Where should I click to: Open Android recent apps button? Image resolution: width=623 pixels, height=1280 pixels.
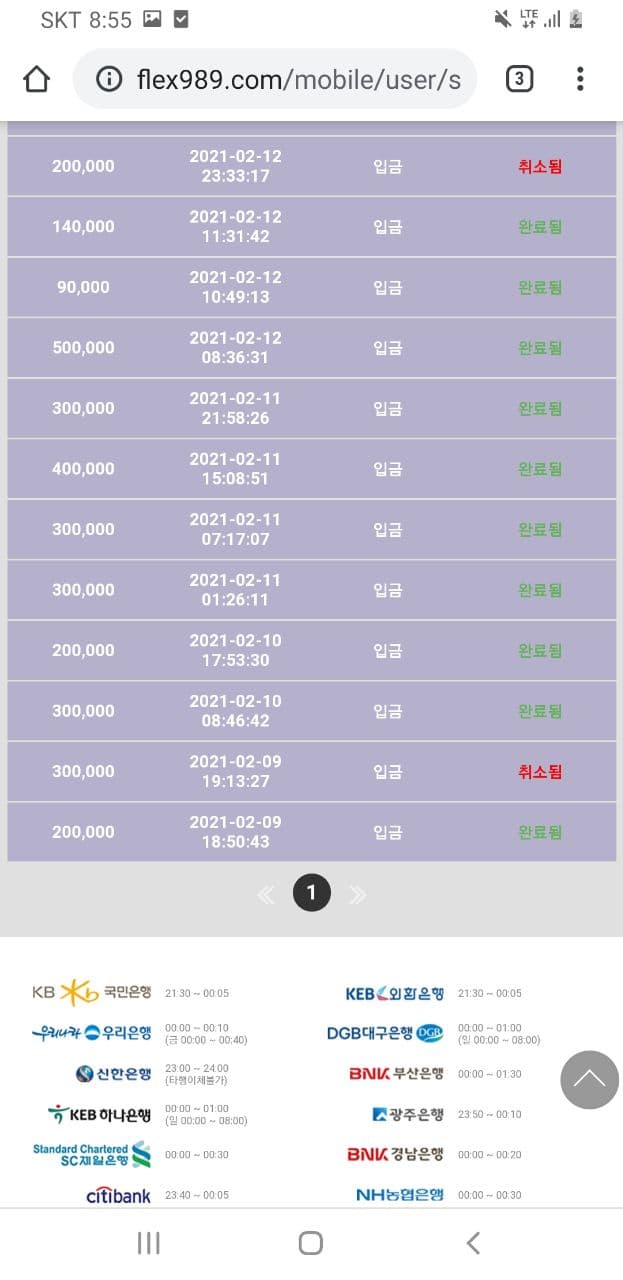[x=148, y=1243]
